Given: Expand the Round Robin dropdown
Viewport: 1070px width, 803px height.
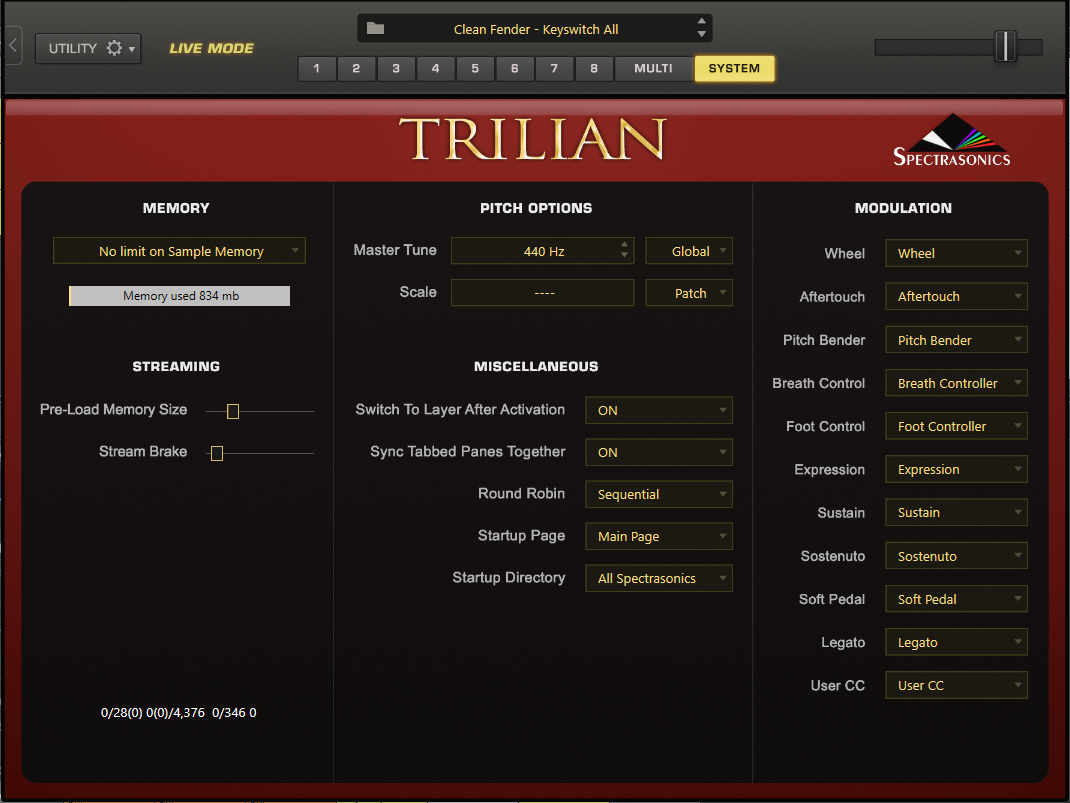Looking at the screenshot, I should (658, 494).
